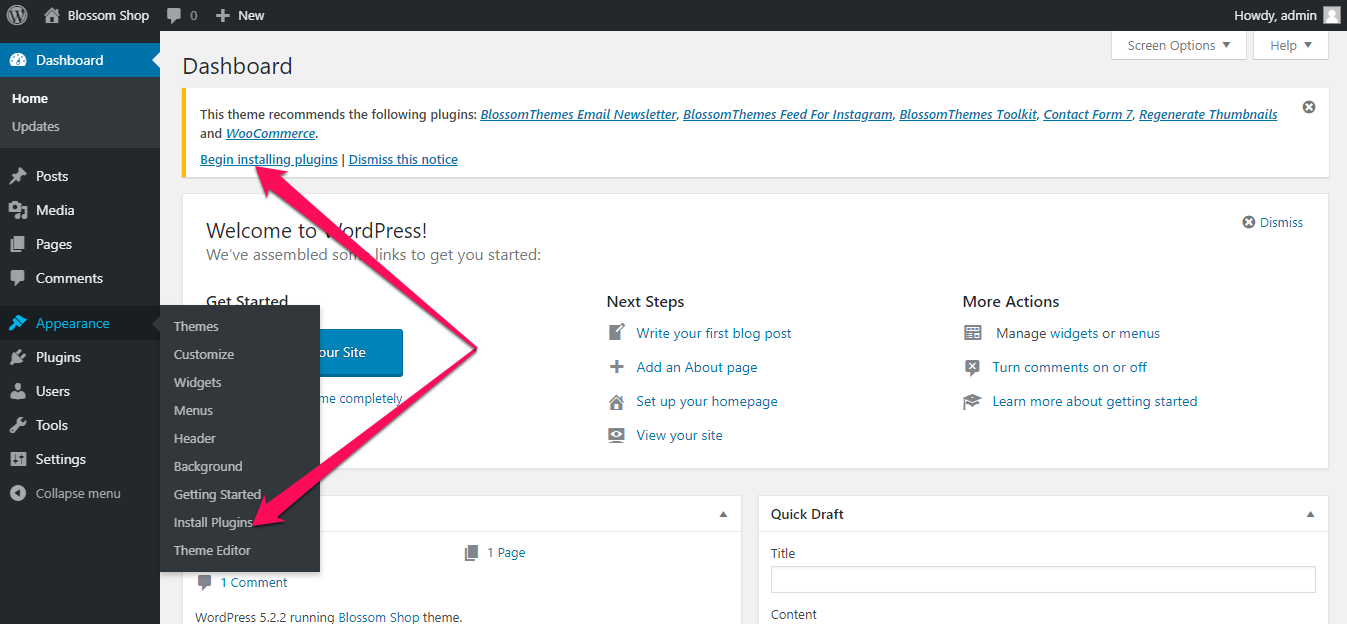The height and width of the screenshot is (624, 1347).
Task: Open Themes in the Appearance submenu
Action: click(196, 326)
